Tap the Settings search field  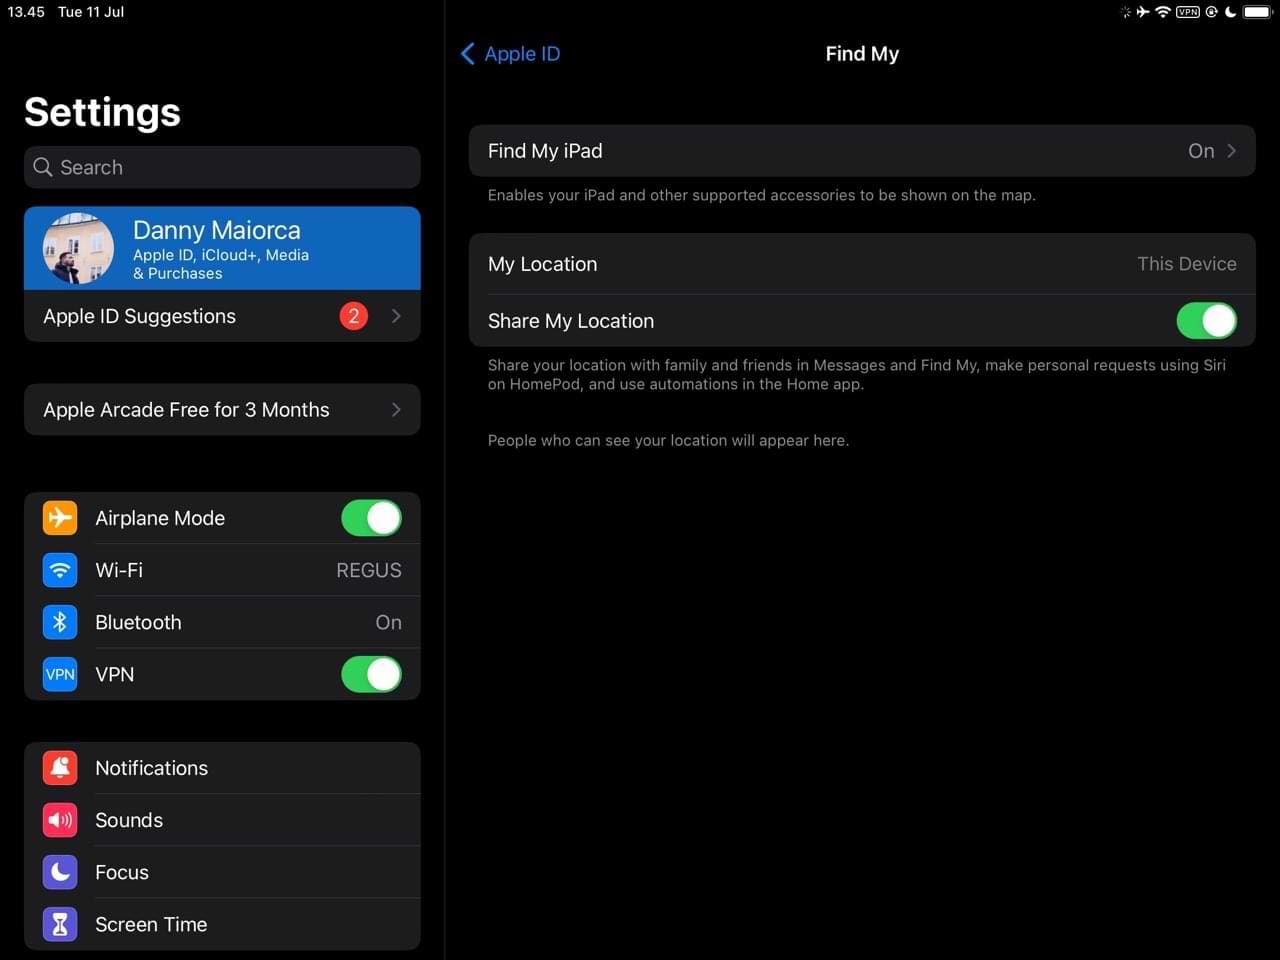pyautogui.click(x=222, y=167)
